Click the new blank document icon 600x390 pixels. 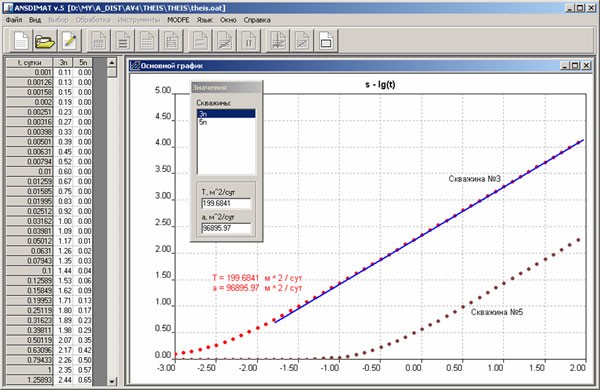tap(21, 41)
